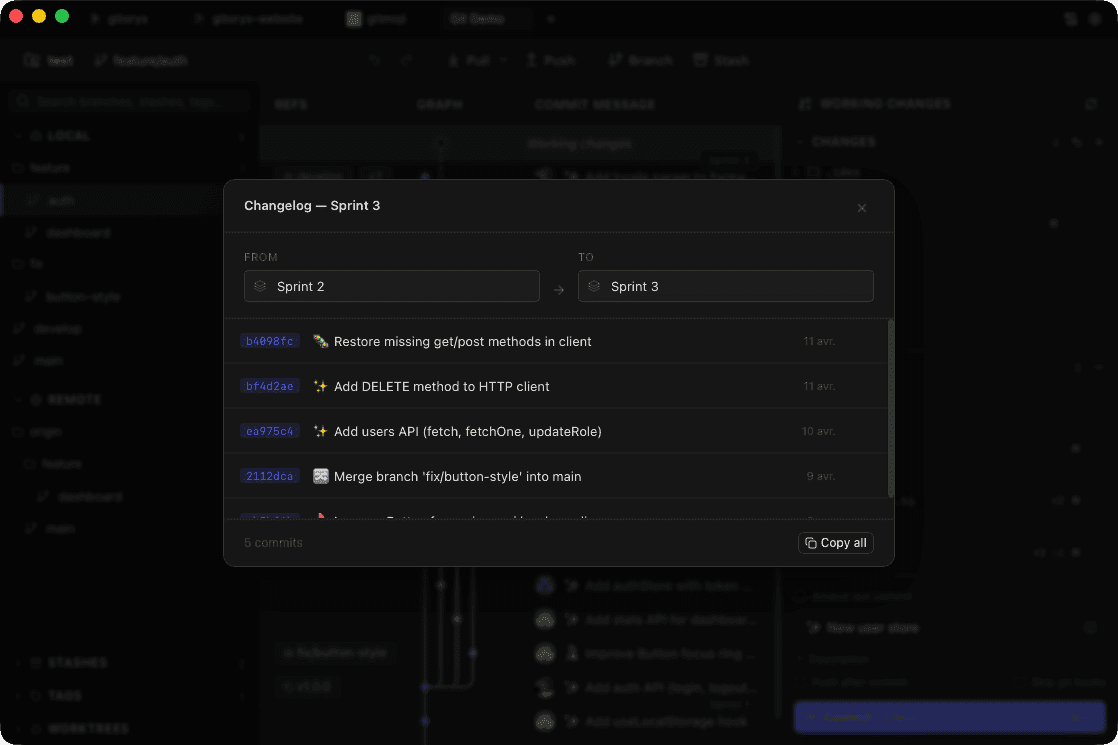The width and height of the screenshot is (1118, 745).
Task: Select 'Add users API (fetch, fetchOne, updateRole)' commit
Action: (x=556, y=431)
